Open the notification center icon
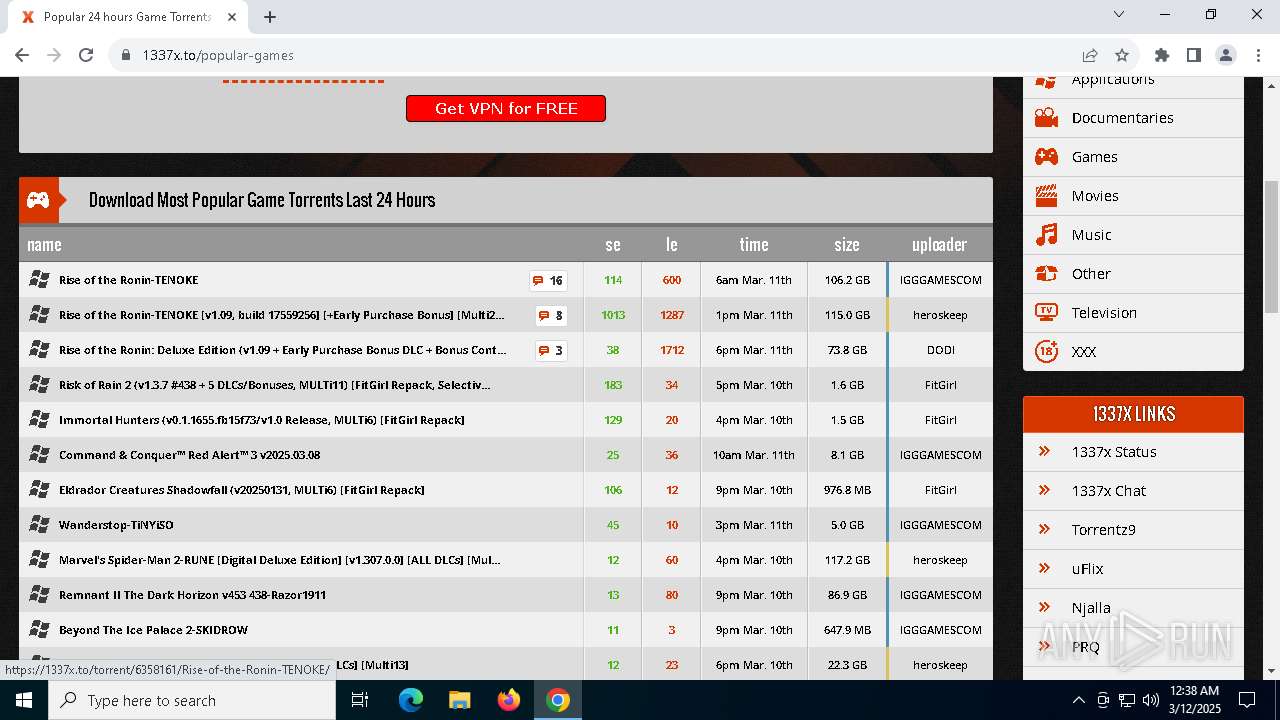Viewport: 1280px width, 720px height. [1247, 700]
